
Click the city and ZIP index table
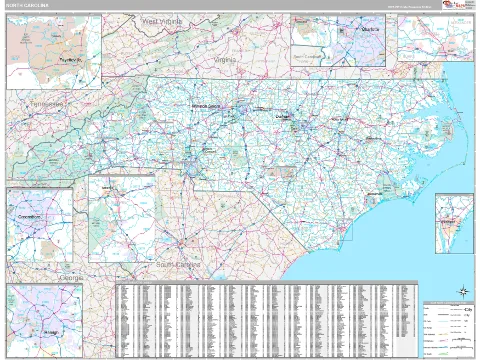click(266, 320)
